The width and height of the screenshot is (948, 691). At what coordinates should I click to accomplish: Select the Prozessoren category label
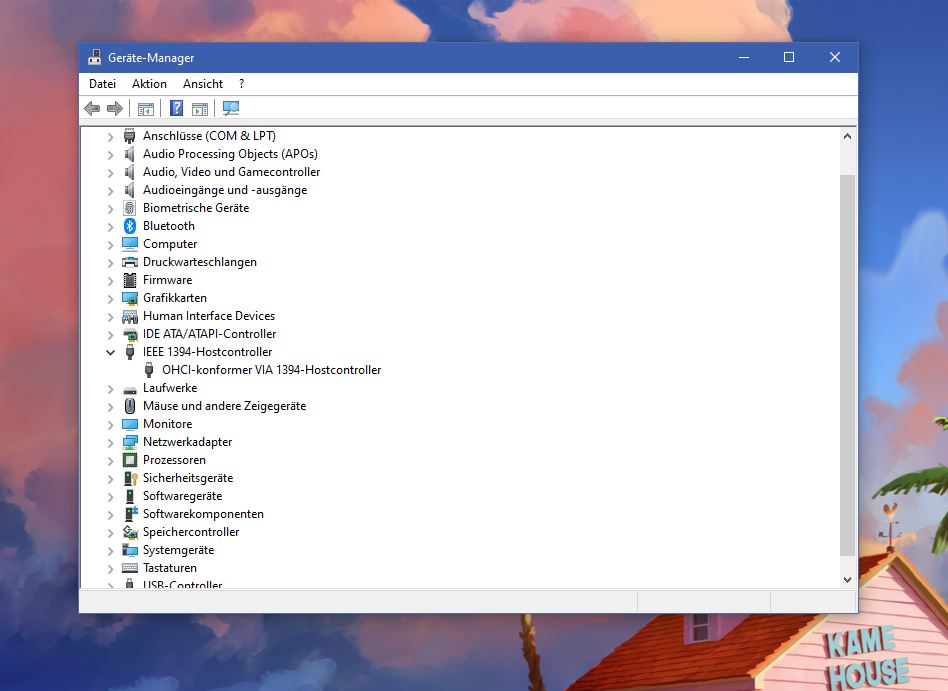click(x=174, y=460)
